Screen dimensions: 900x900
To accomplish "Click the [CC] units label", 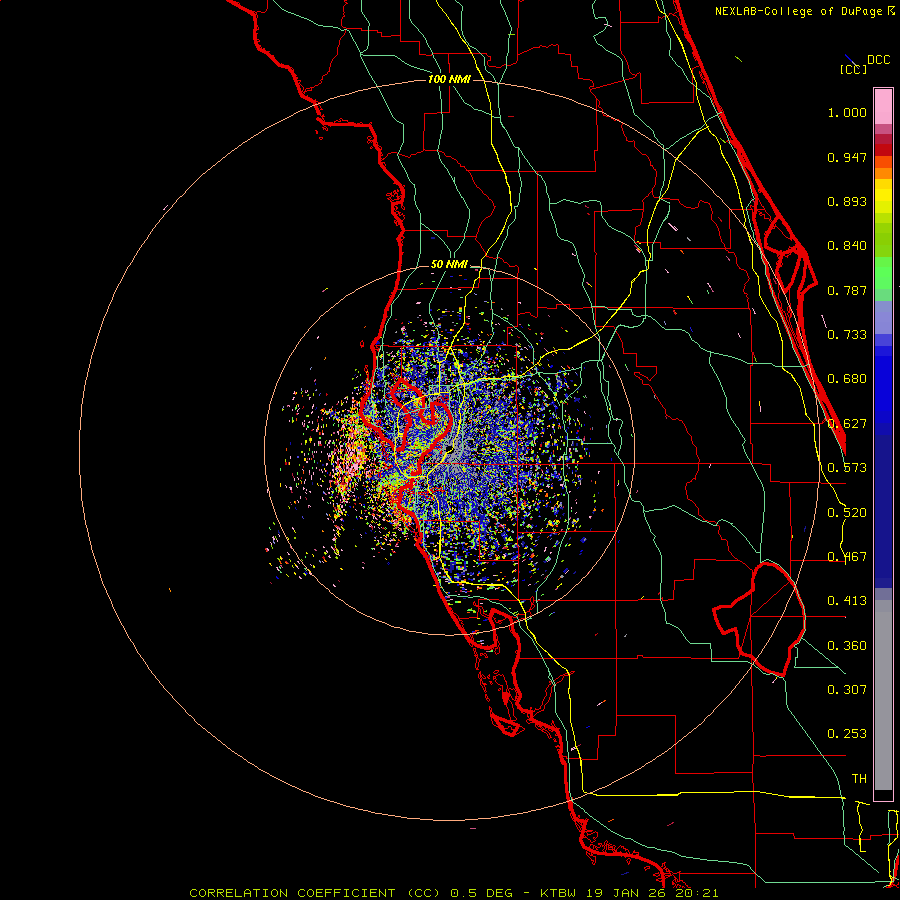I will [x=854, y=69].
